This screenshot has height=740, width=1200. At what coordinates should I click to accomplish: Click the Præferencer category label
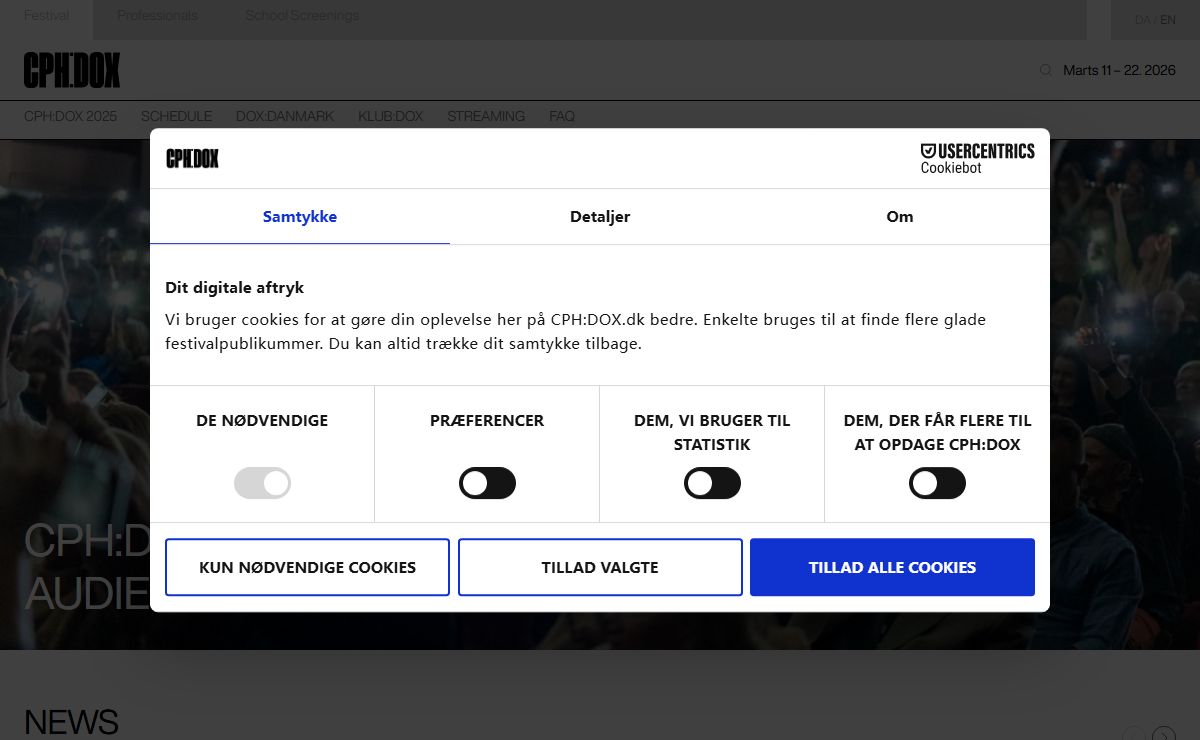(x=487, y=421)
